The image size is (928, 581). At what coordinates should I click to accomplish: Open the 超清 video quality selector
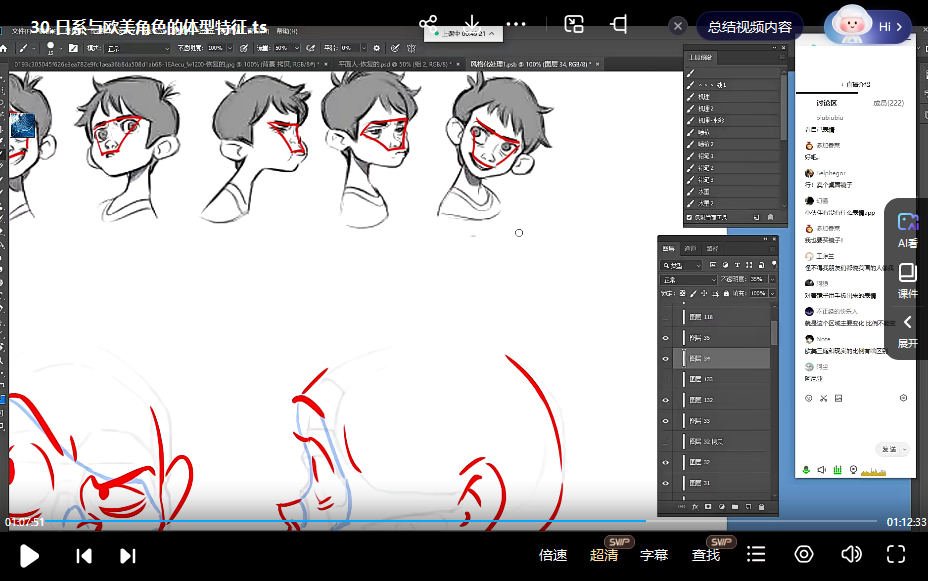coord(604,555)
